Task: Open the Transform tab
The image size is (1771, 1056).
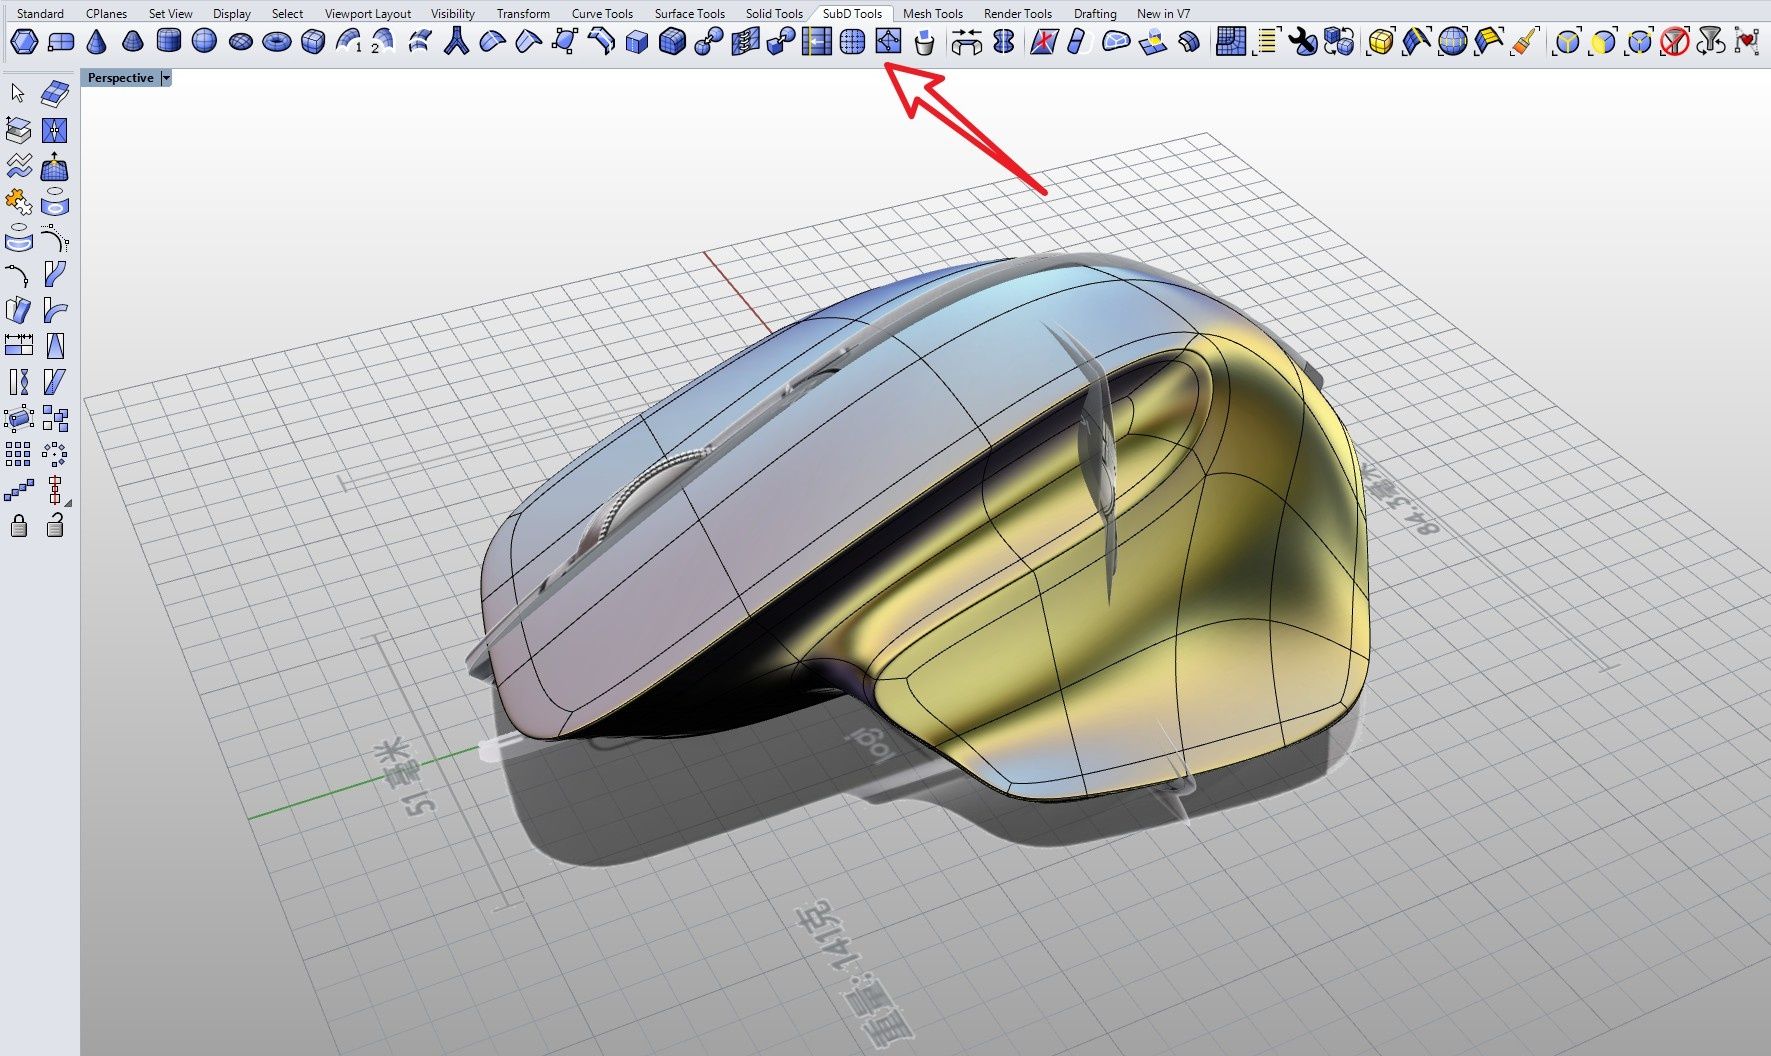Action: click(524, 14)
